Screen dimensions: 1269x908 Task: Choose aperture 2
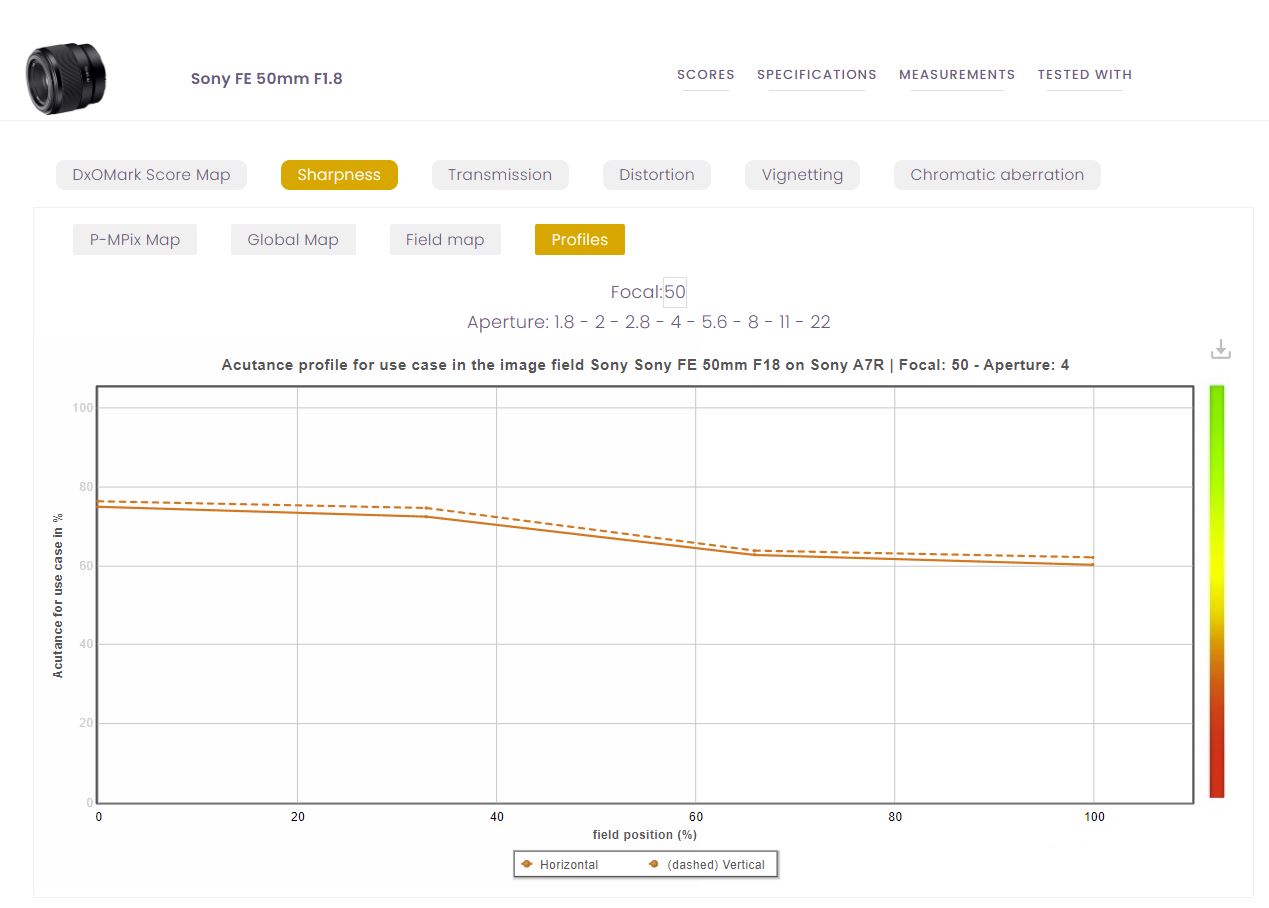pyautogui.click(x=602, y=322)
